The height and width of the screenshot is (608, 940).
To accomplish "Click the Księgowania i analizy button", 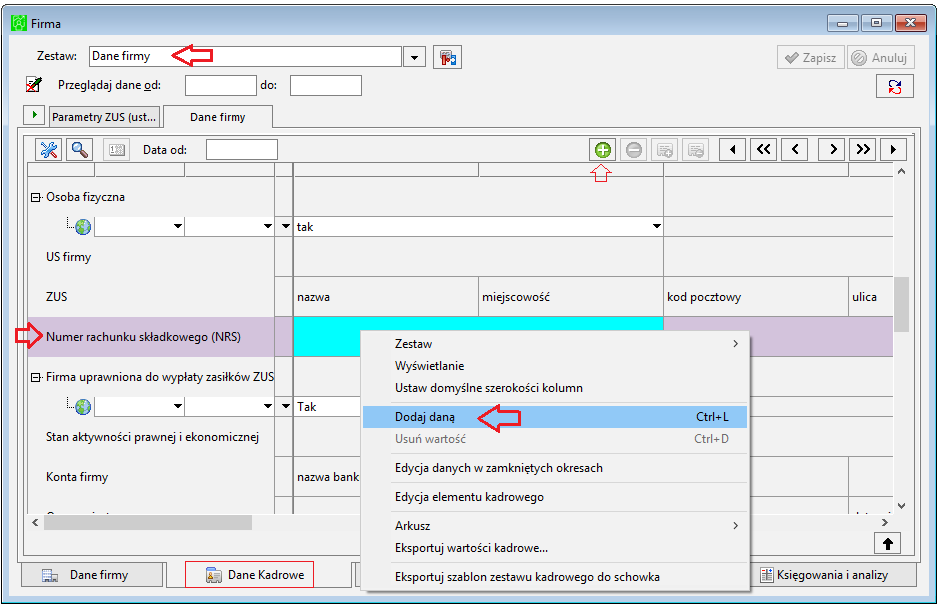I will (833, 575).
